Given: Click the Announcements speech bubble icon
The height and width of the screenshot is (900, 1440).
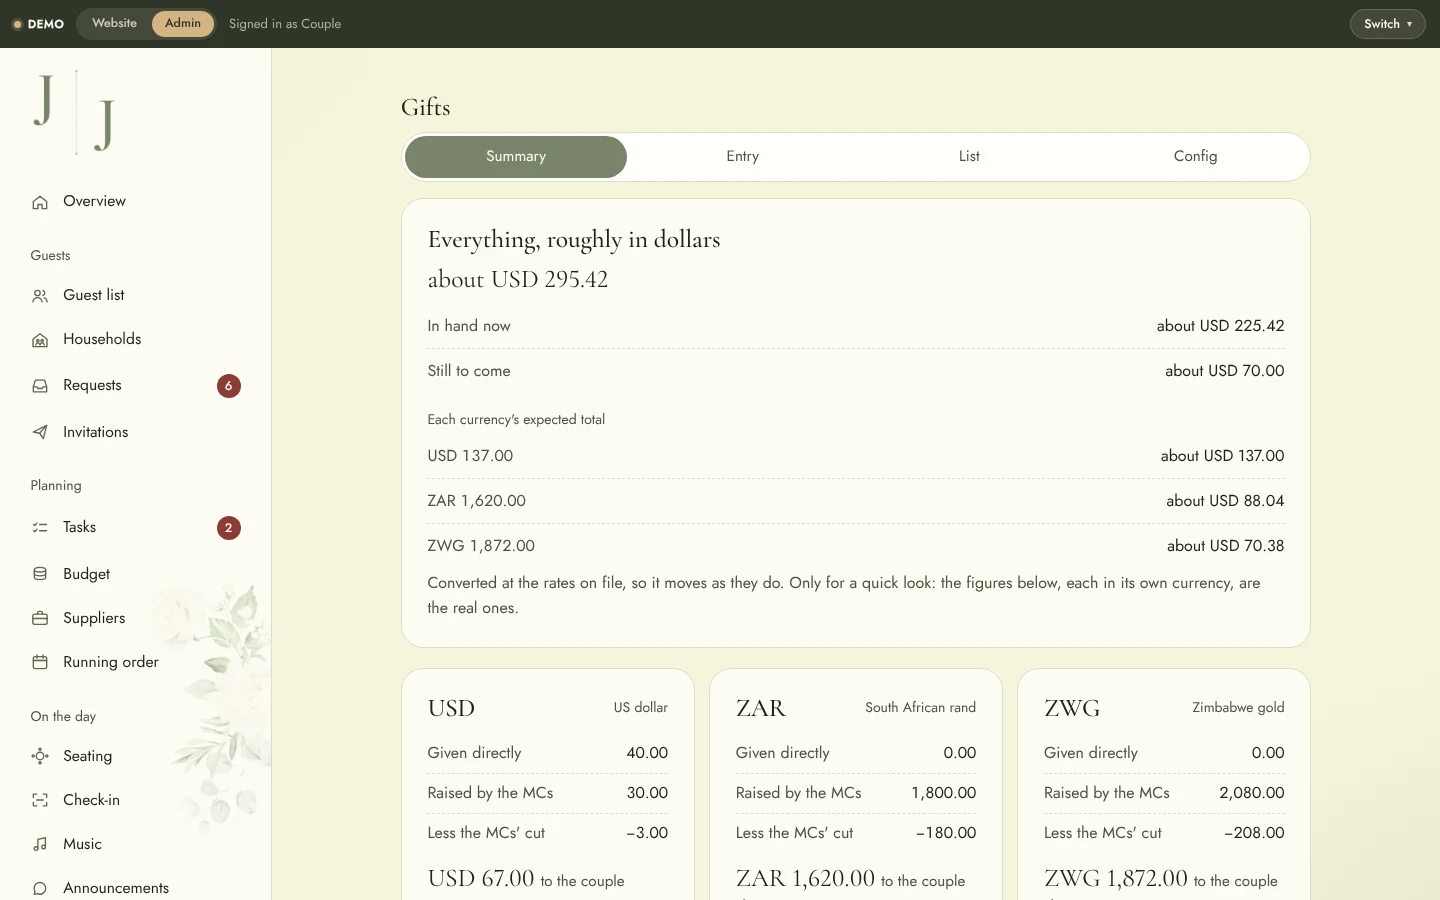Looking at the screenshot, I should (x=40, y=888).
